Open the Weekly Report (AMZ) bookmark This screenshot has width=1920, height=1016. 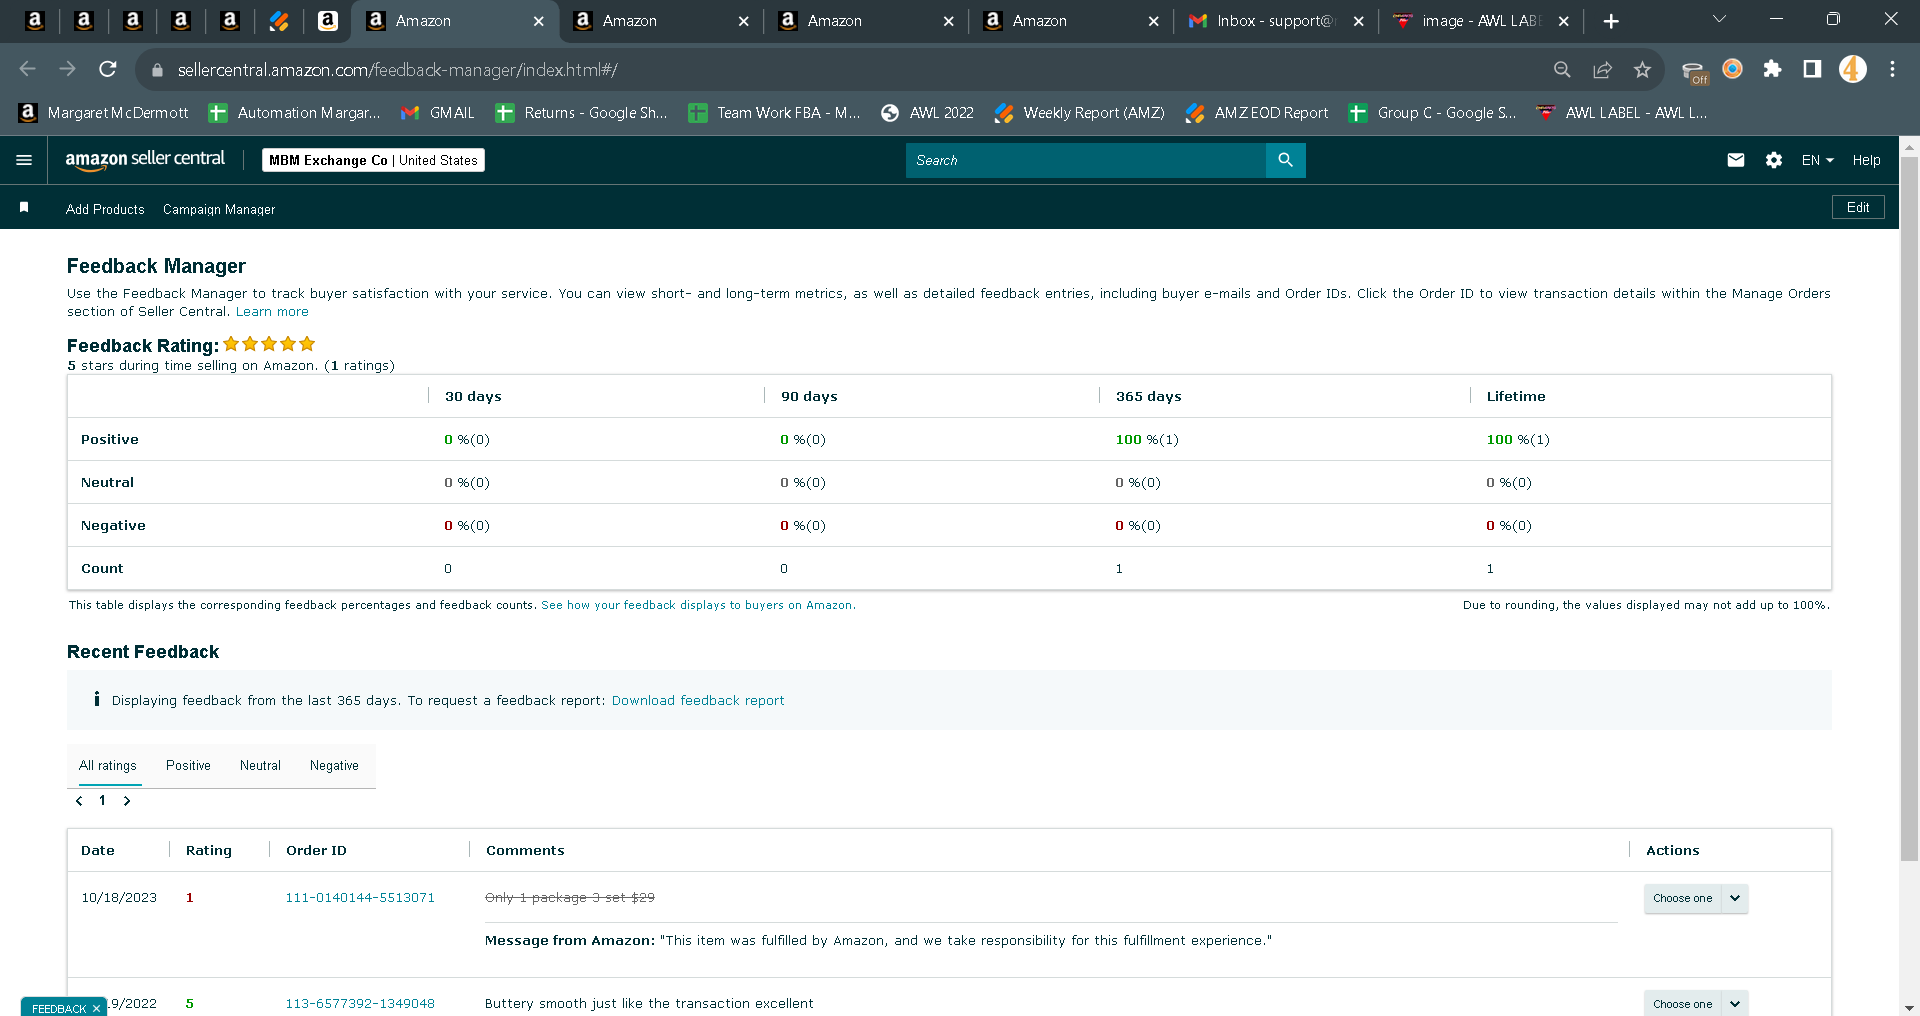click(x=1080, y=113)
